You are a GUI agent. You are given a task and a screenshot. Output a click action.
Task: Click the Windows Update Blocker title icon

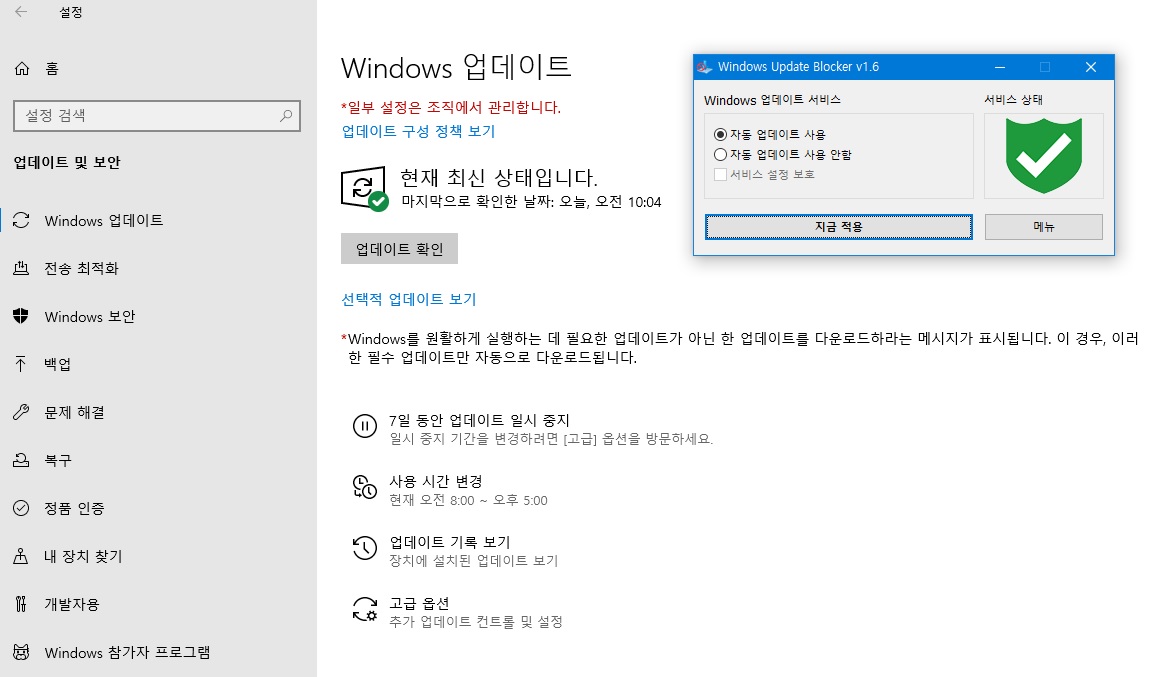tap(704, 67)
